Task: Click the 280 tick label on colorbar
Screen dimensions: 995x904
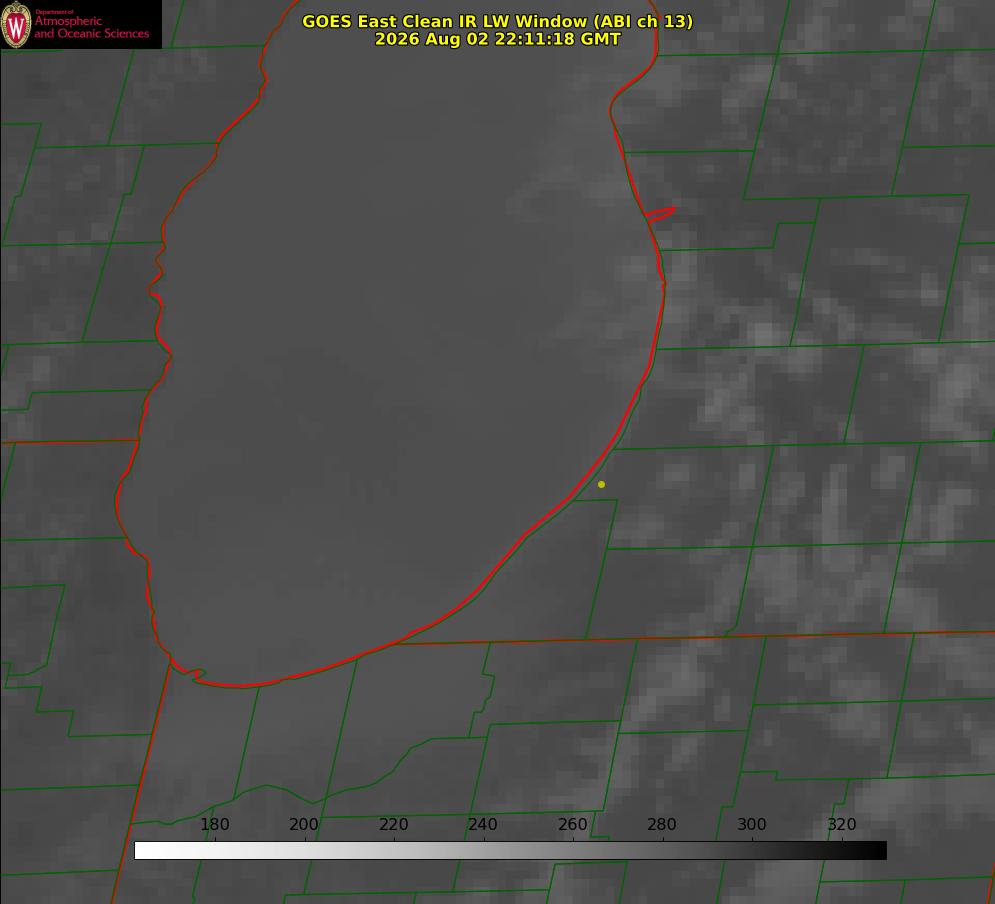Action: (x=662, y=824)
